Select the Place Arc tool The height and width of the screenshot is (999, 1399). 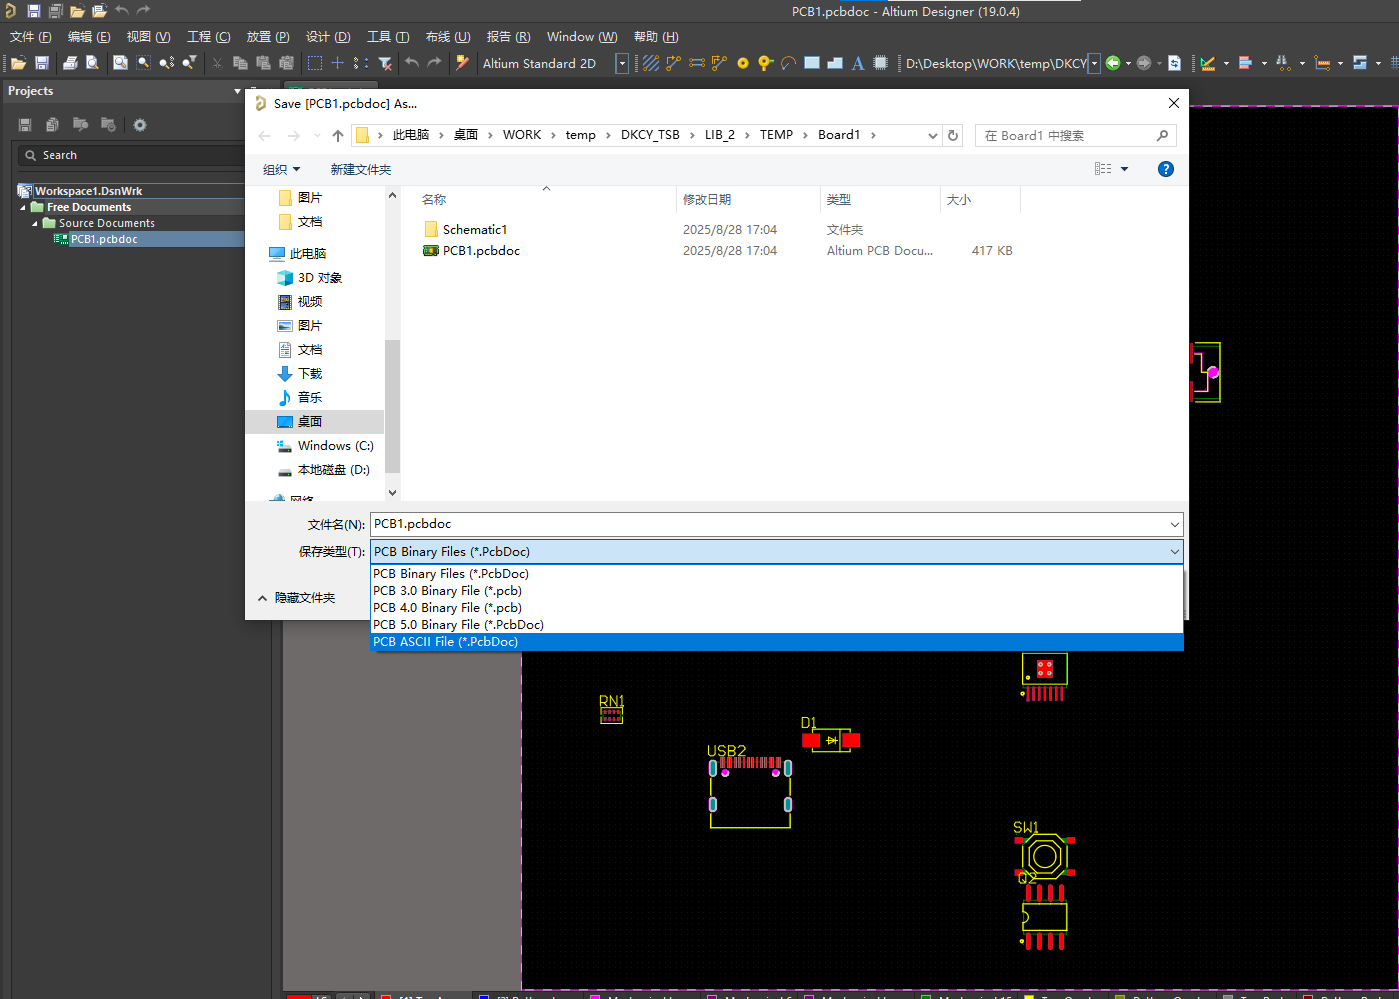pos(788,63)
